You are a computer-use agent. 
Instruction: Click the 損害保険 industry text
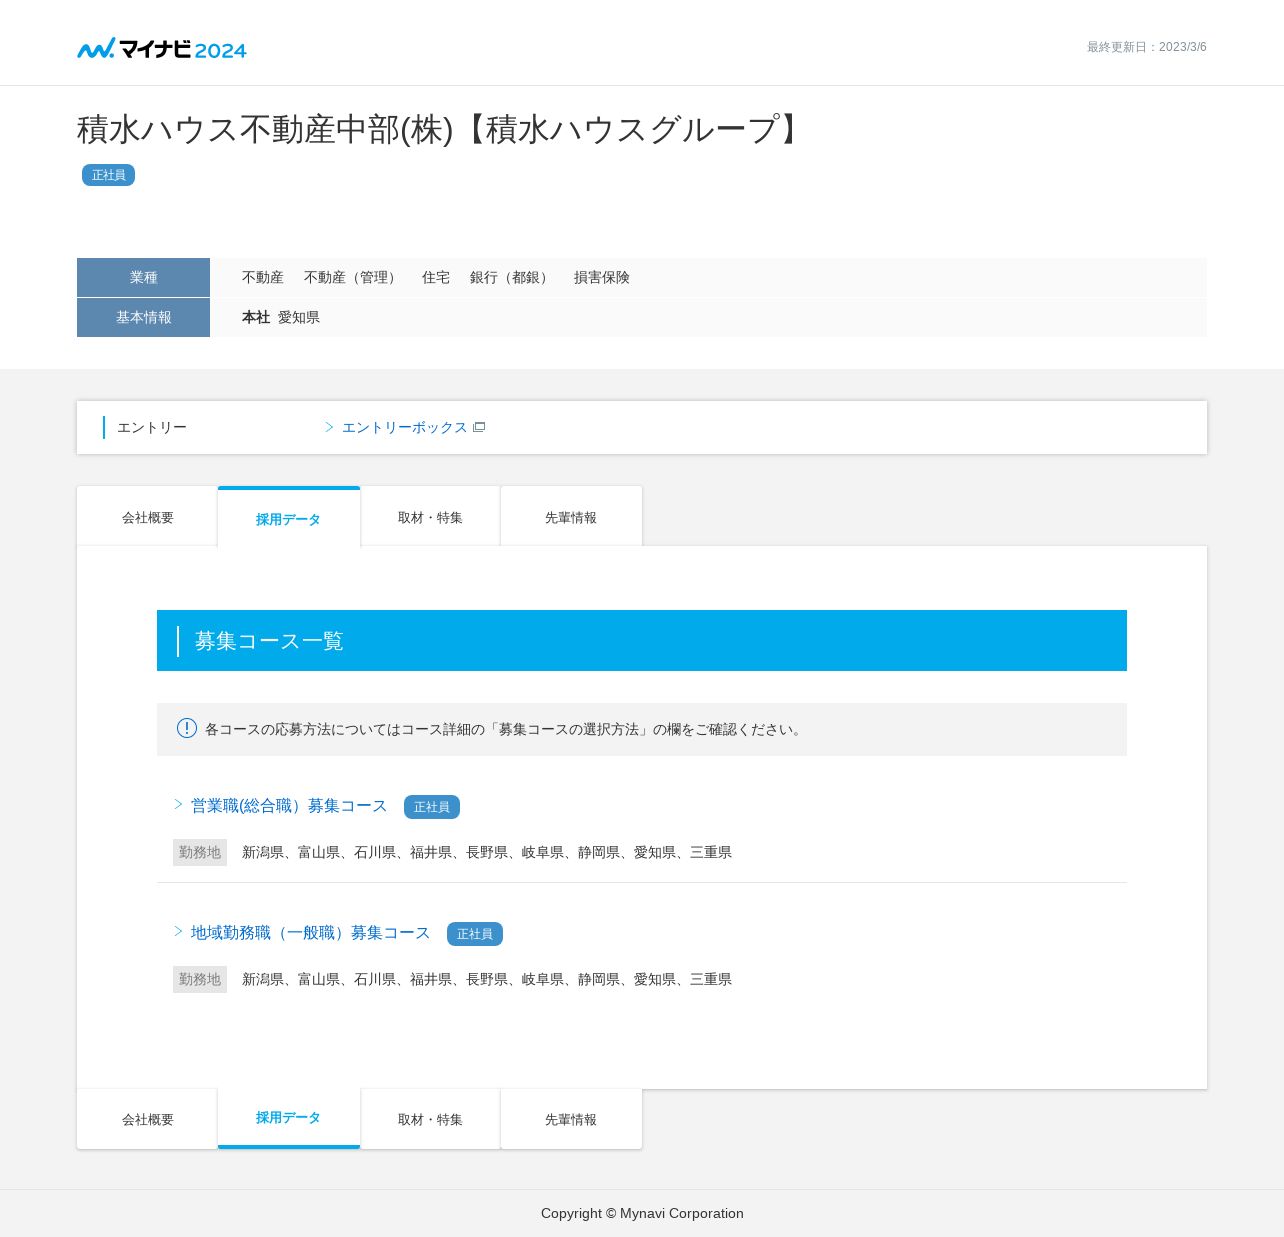tap(602, 277)
